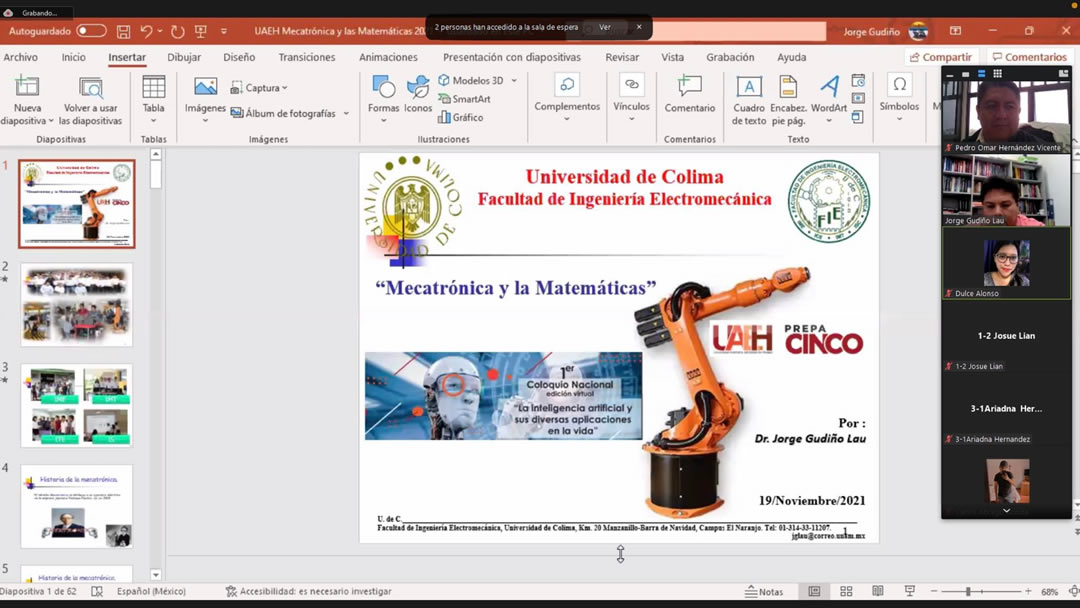The height and width of the screenshot is (608, 1080).
Task: Expand Álbum de fotografías dropdown arrow
Action: (x=346, y=114)
